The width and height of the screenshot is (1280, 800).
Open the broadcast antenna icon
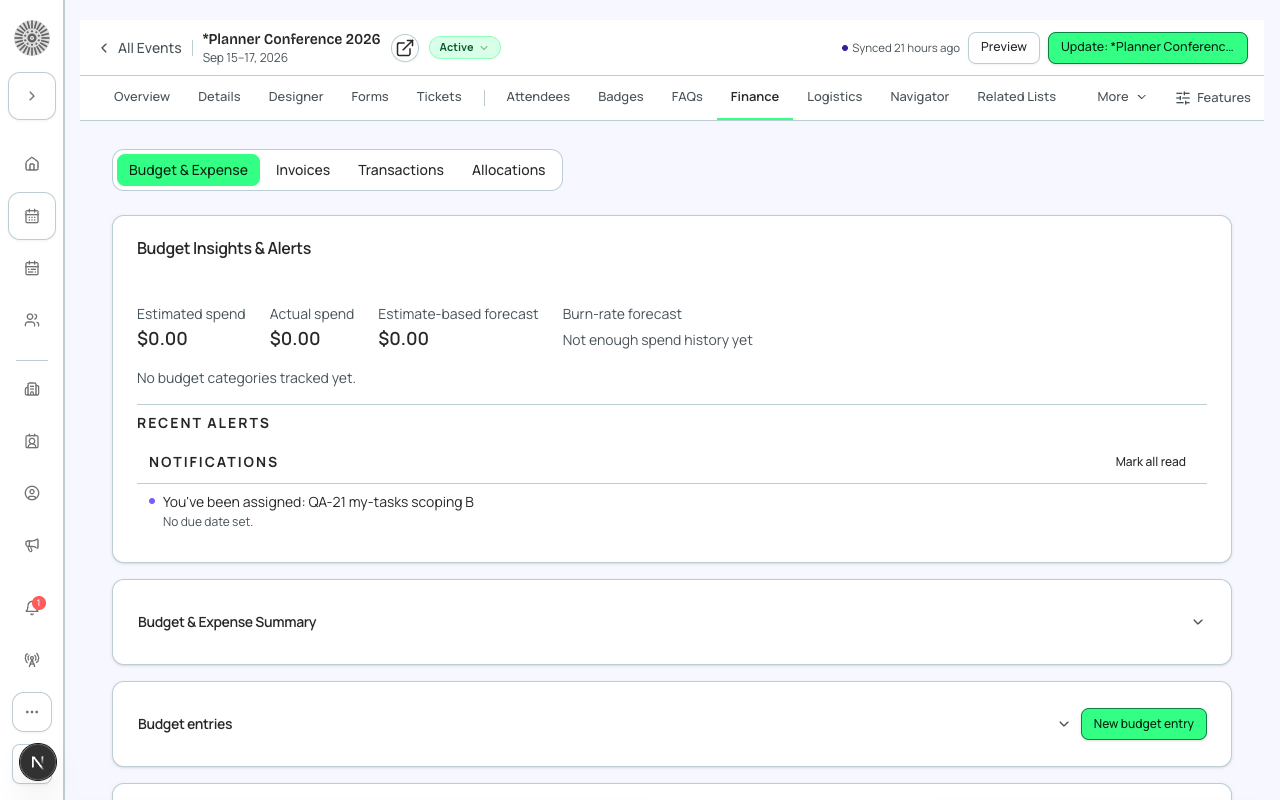point(32,660)
